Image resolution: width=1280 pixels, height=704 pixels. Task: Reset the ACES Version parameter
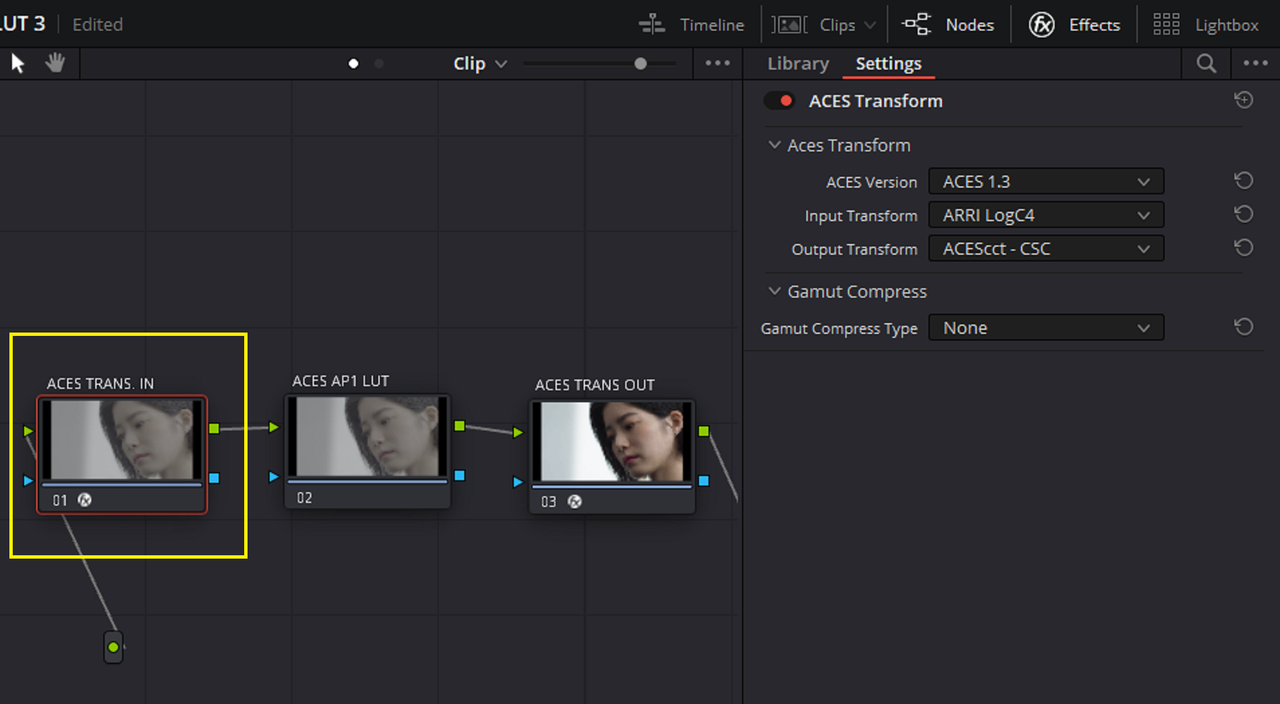1244,181
